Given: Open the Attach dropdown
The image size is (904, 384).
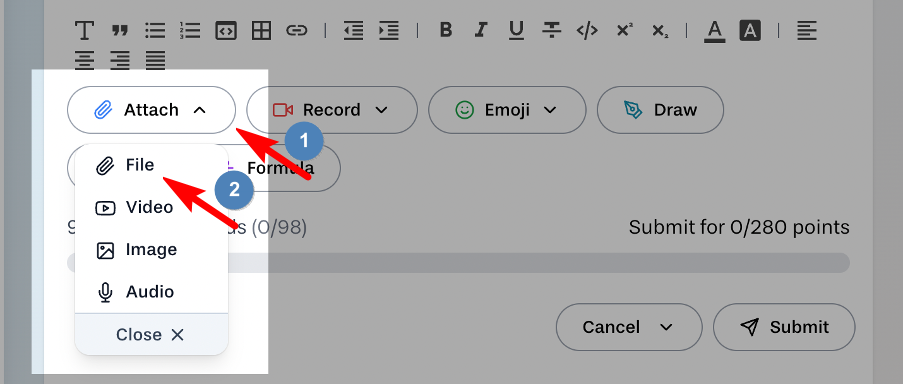Looking at the screenshot, I should pyautogui.click(x=152, y=110).
